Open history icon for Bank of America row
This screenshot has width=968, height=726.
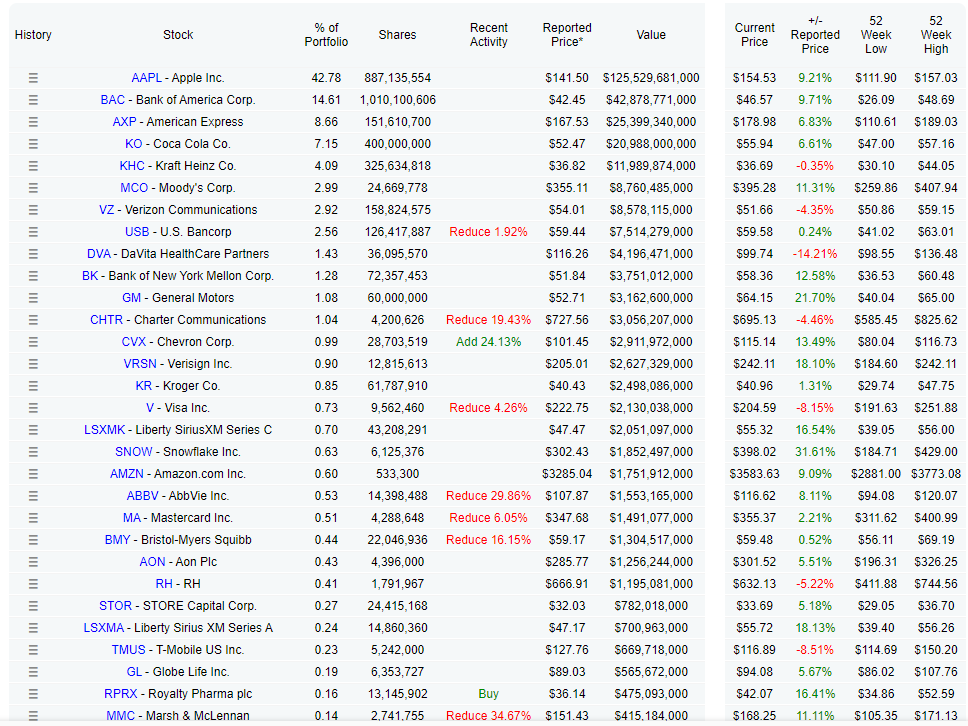33,100
